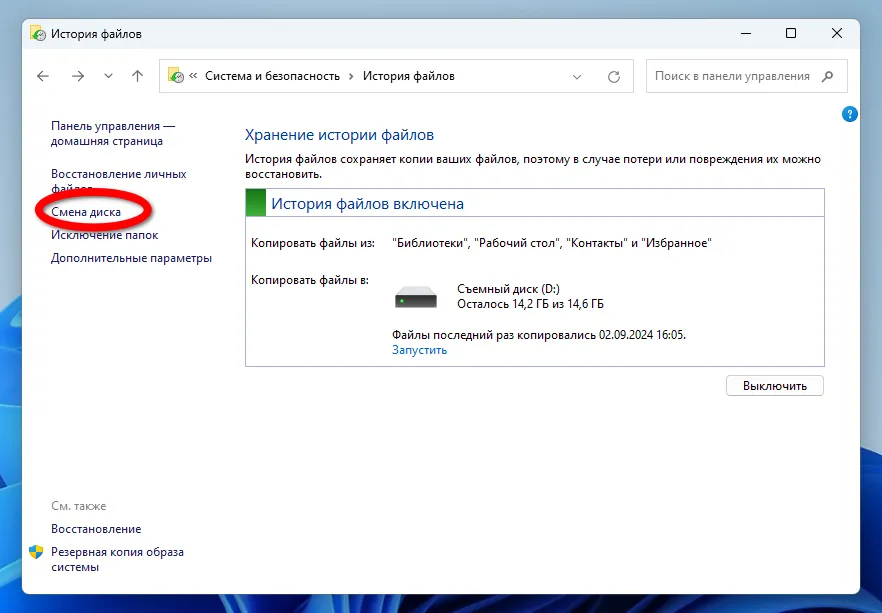882x613 pixels.
Task: Open Восстановление under См. также
Action: pos(96,529)
